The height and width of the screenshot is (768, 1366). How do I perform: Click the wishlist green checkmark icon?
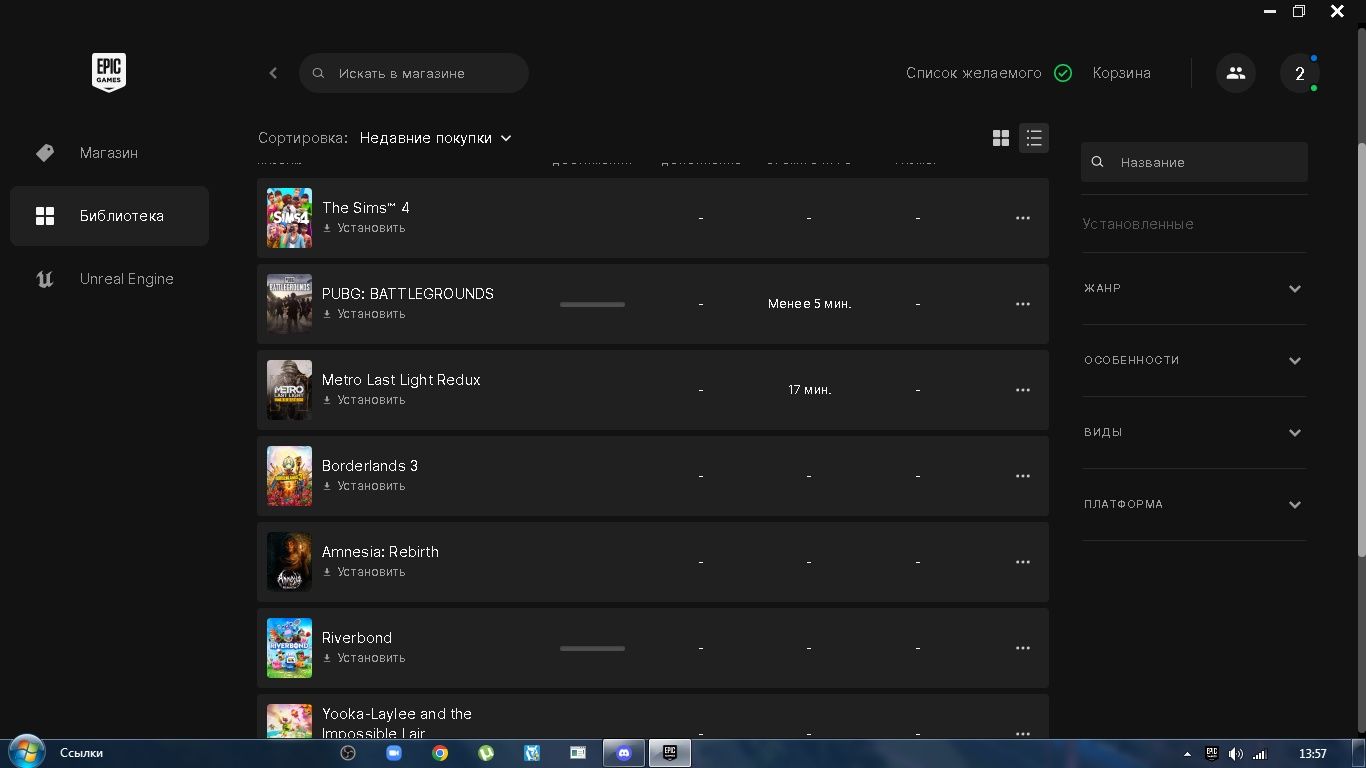(x=1063, y=73)
